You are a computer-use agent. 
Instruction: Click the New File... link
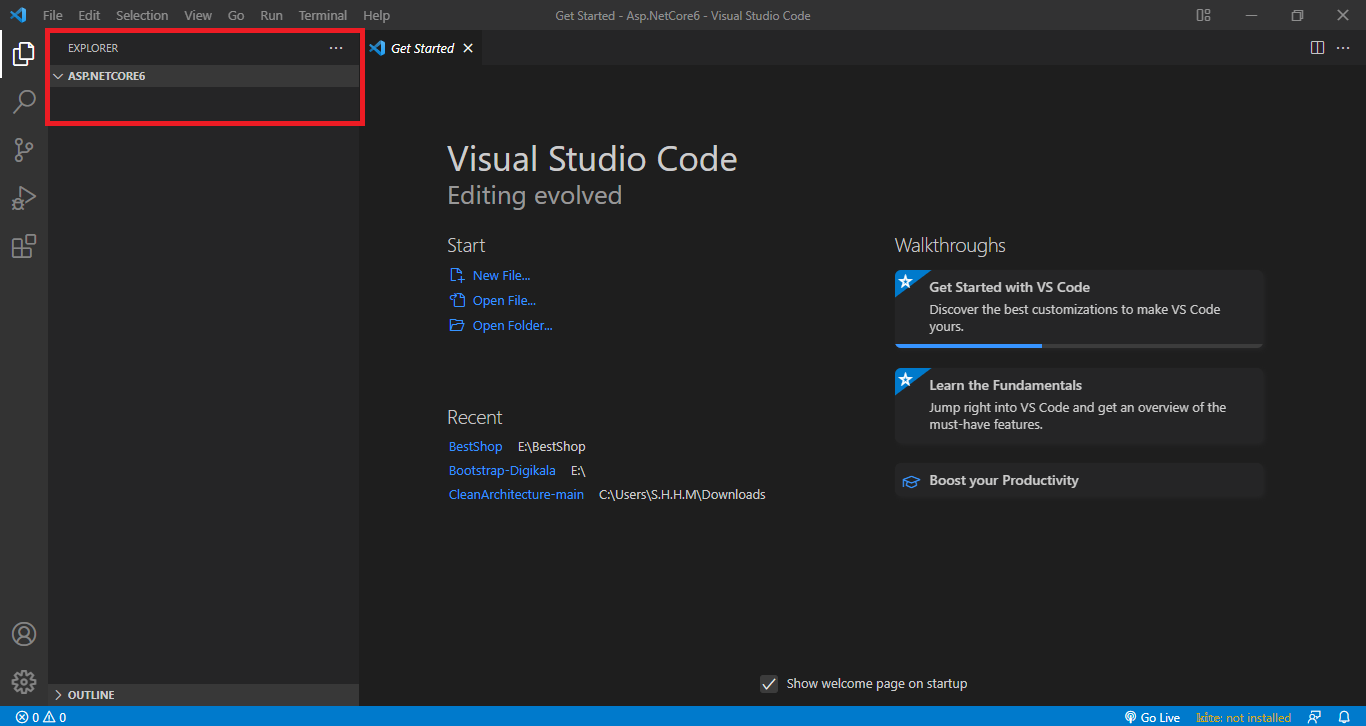[501, 275]
